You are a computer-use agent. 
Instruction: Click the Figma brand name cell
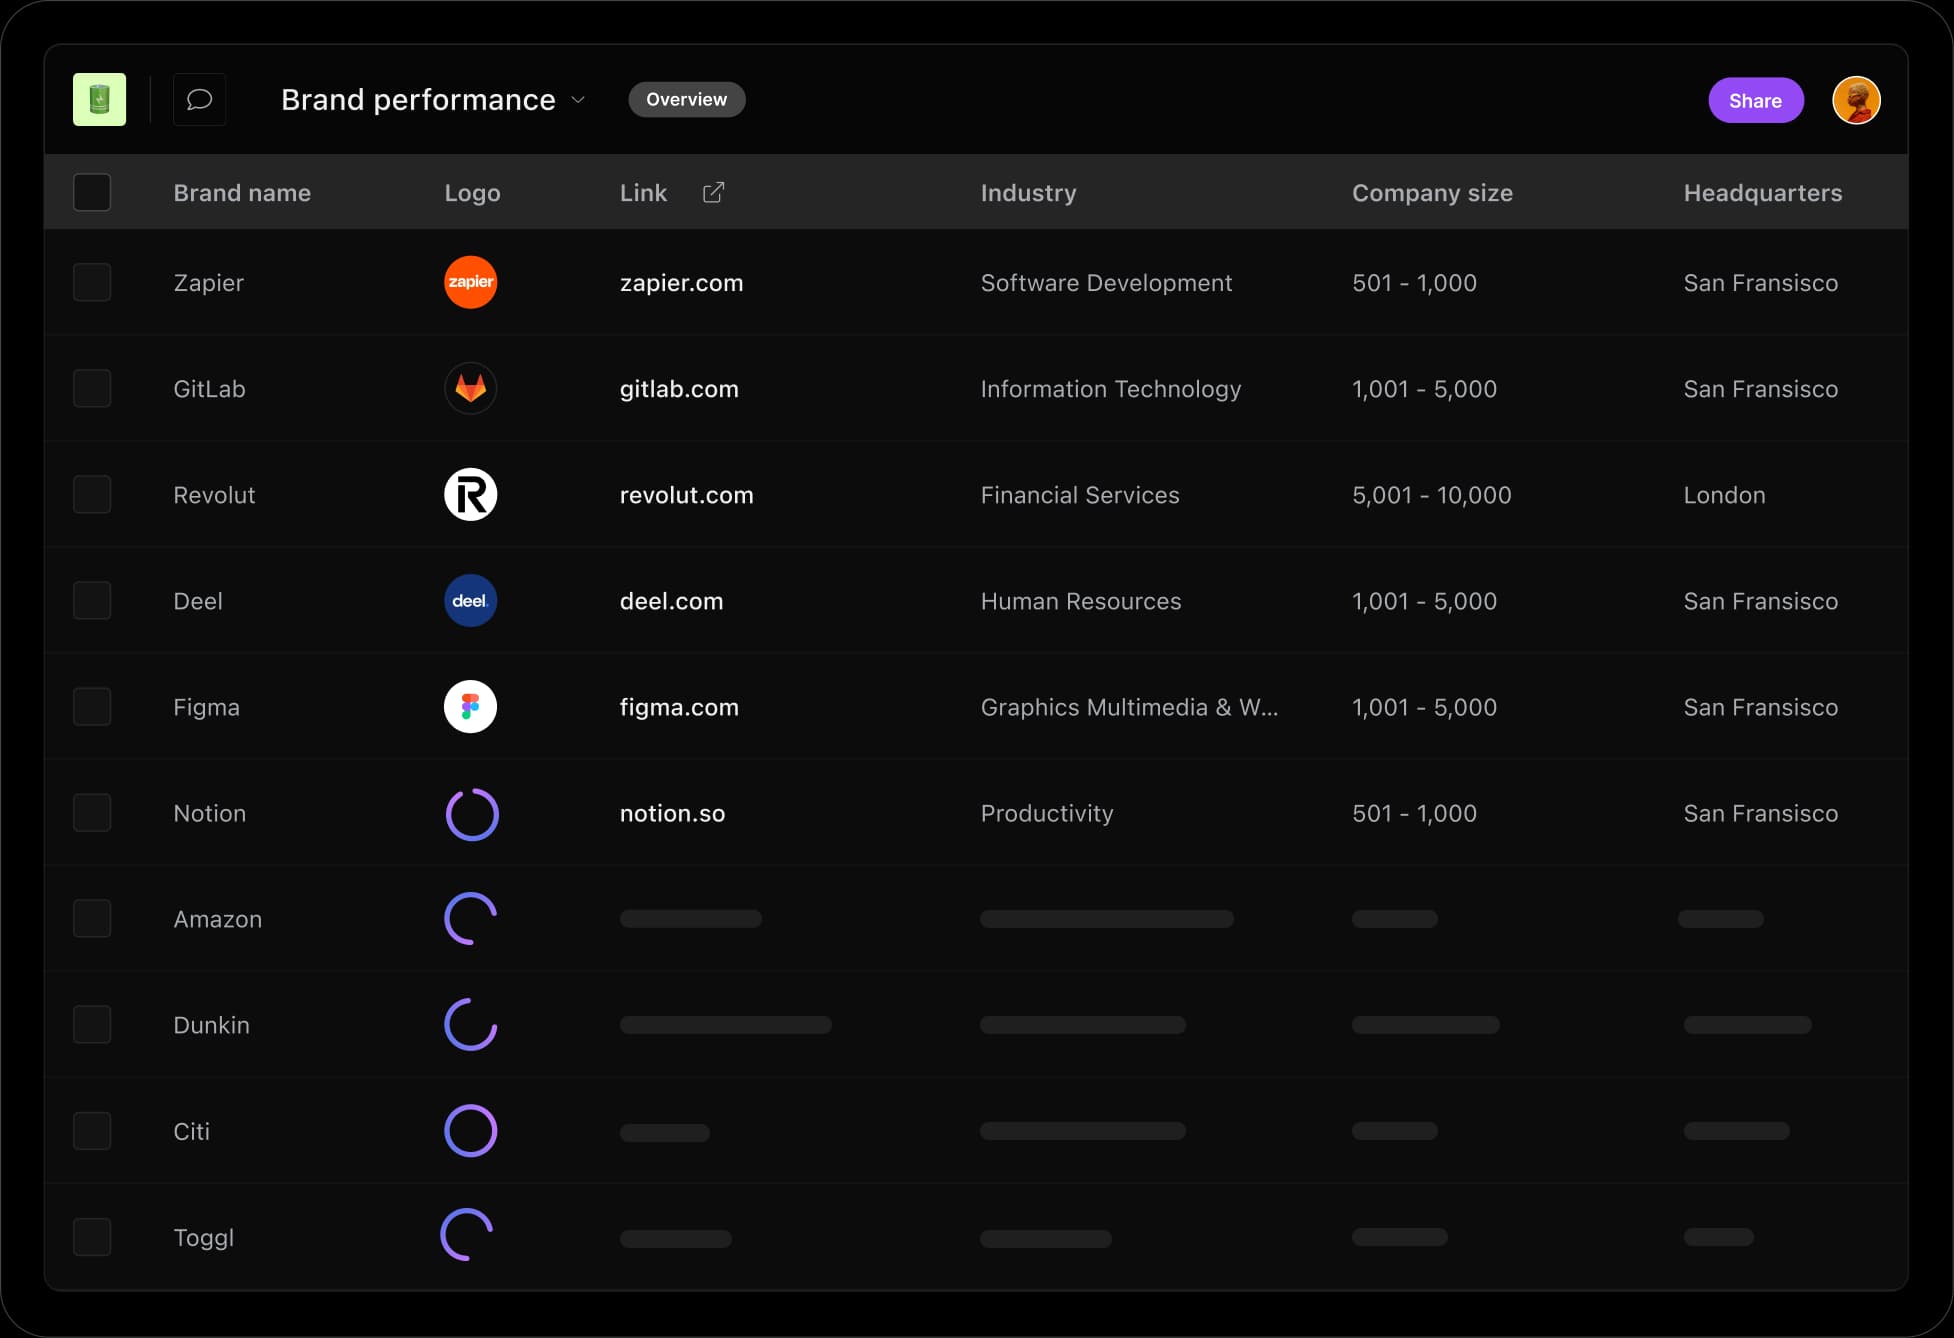pyautogui.click(x=206, y=707)
